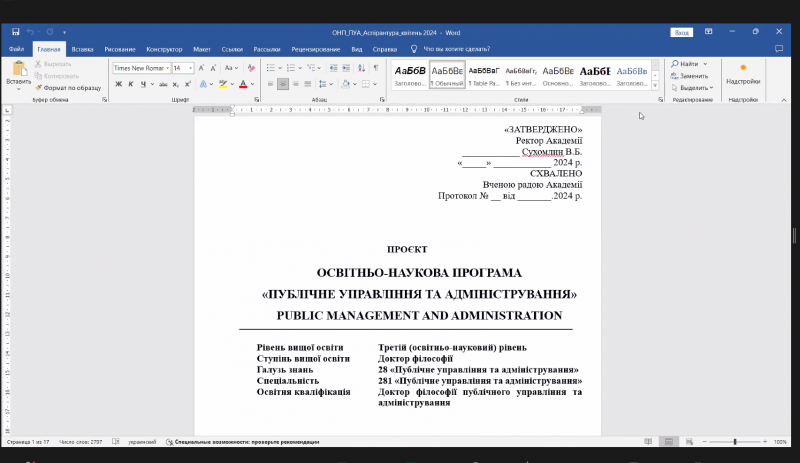Decrease font size with smaller A

(213, 68)
